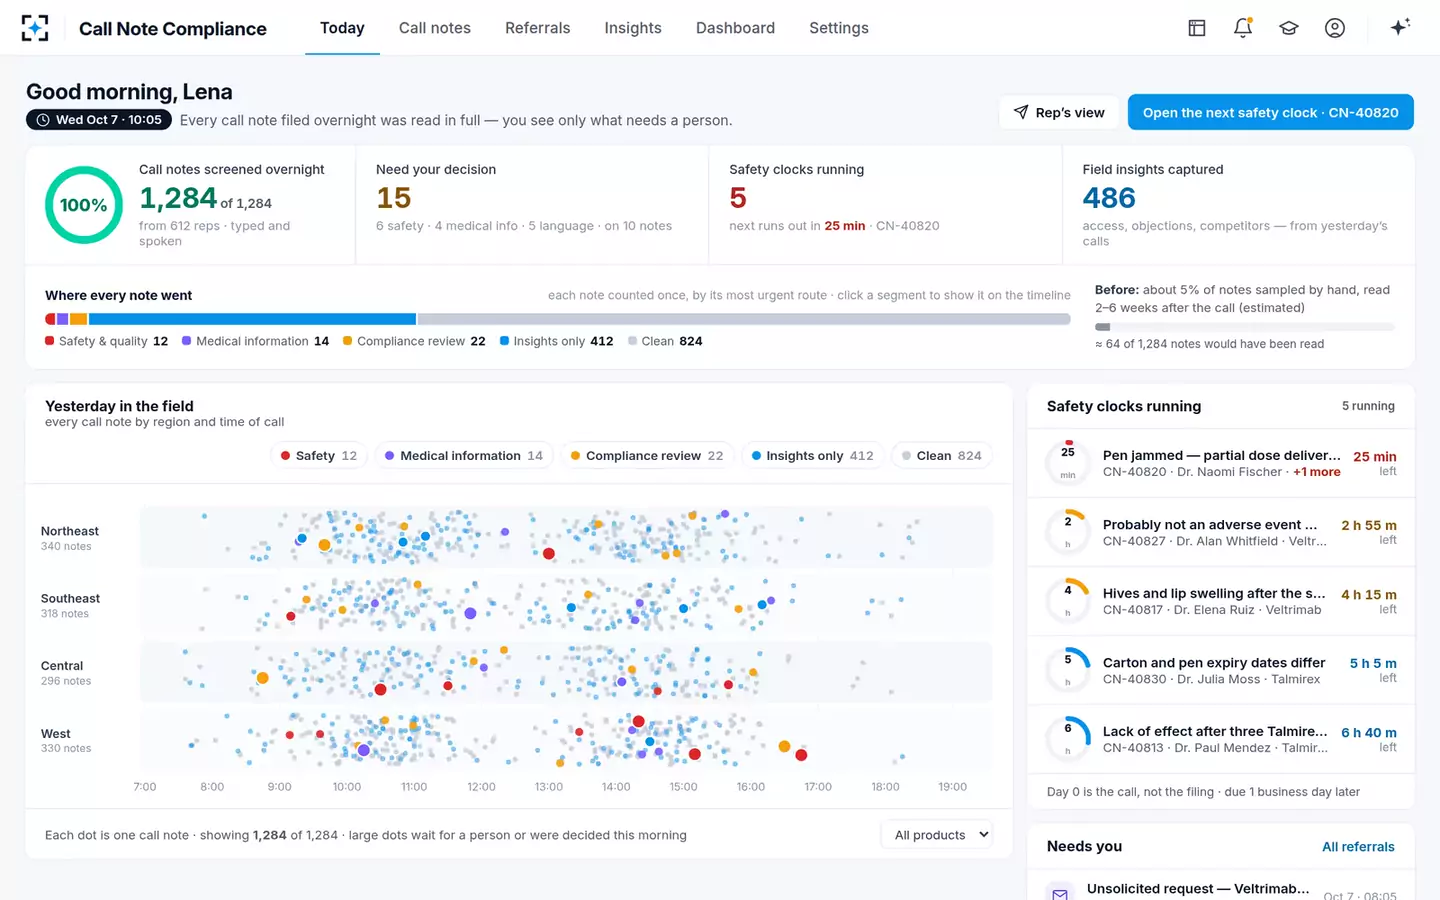Go to the Referrals tab

pyautogui.click(x=538, y=28)
